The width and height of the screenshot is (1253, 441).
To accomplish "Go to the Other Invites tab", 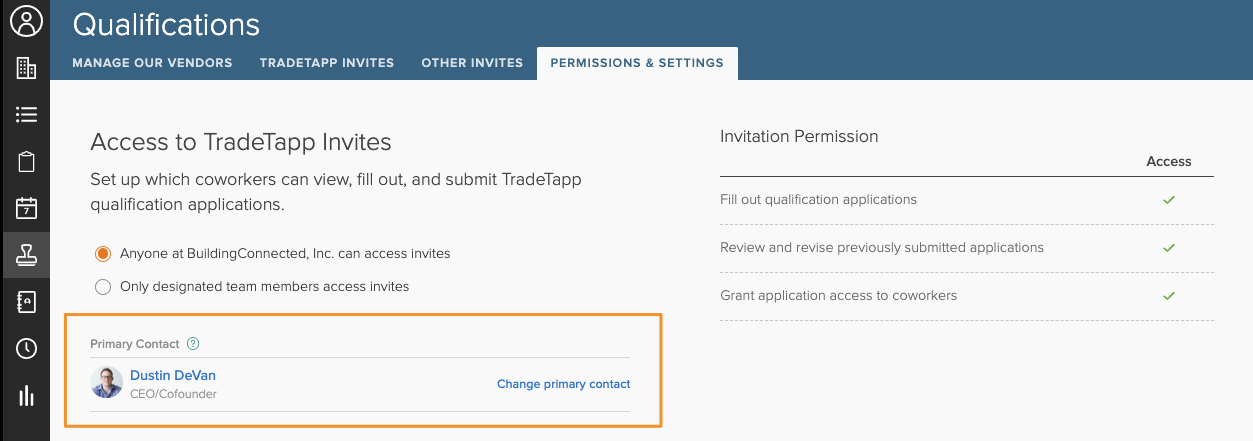I will (x=472, y=63).
